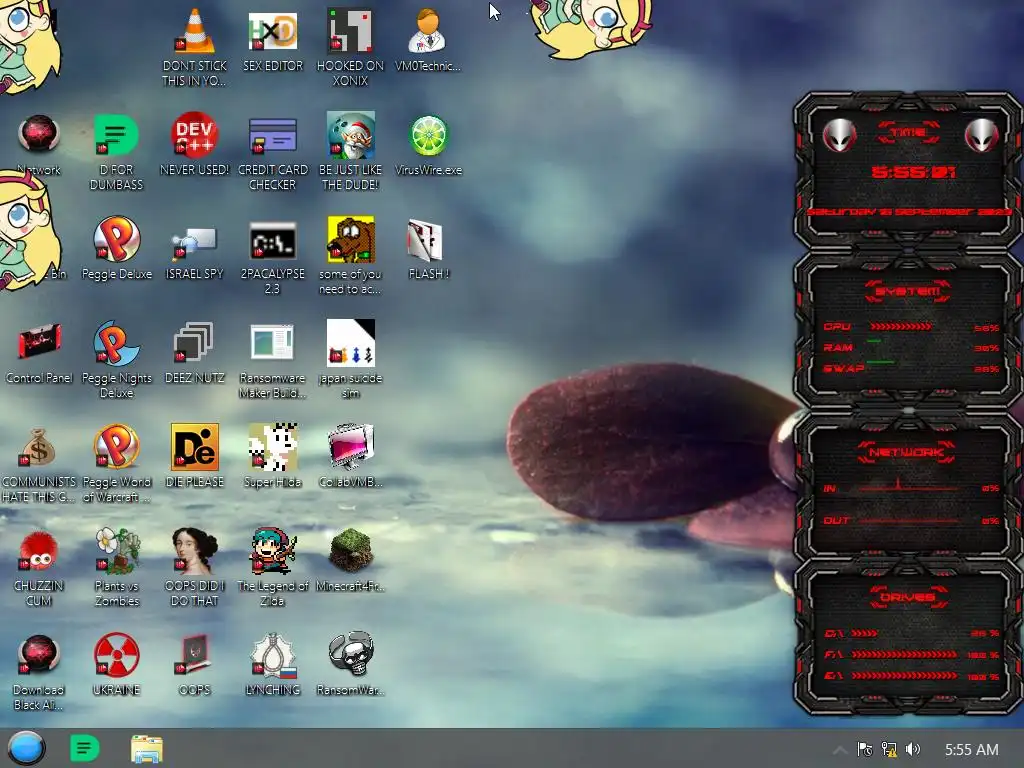Screen dimensions: 1024x768
Task: Open volume speaker tray icon
Action: [x=913, y=750]
